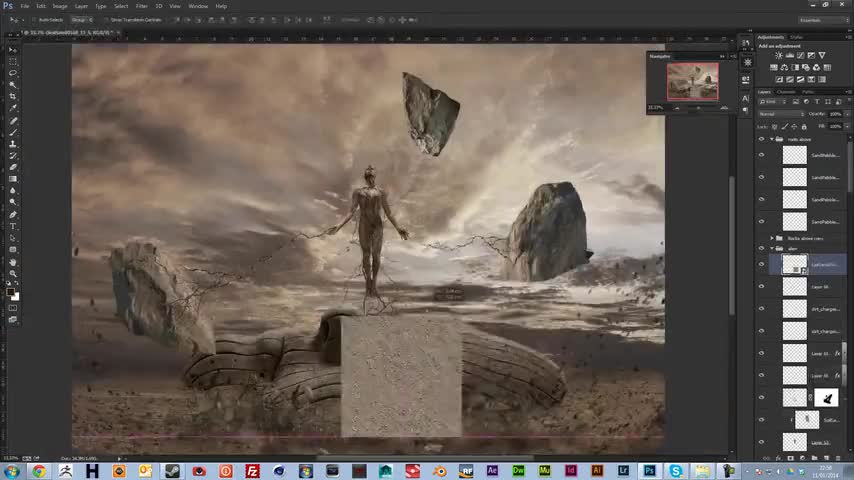Expand the 'Rocks above cars' group
The height and width of the screenshot is (480, 854).
(772, 238)
